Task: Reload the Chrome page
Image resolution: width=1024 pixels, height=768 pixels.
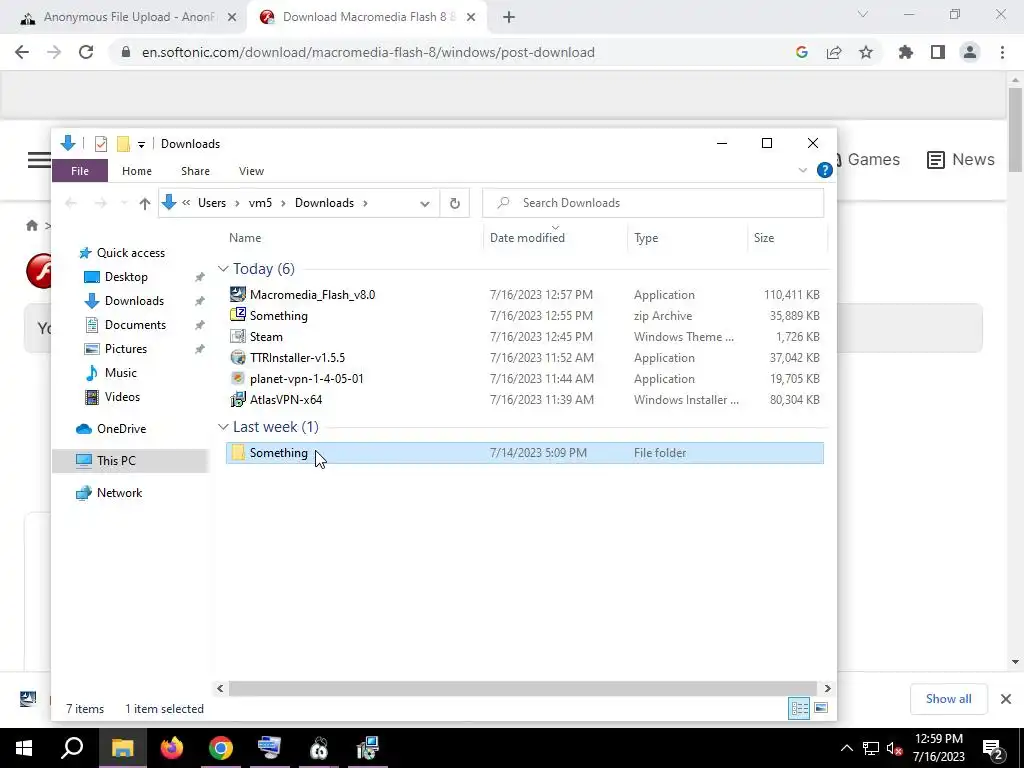Action: (86, 52)
